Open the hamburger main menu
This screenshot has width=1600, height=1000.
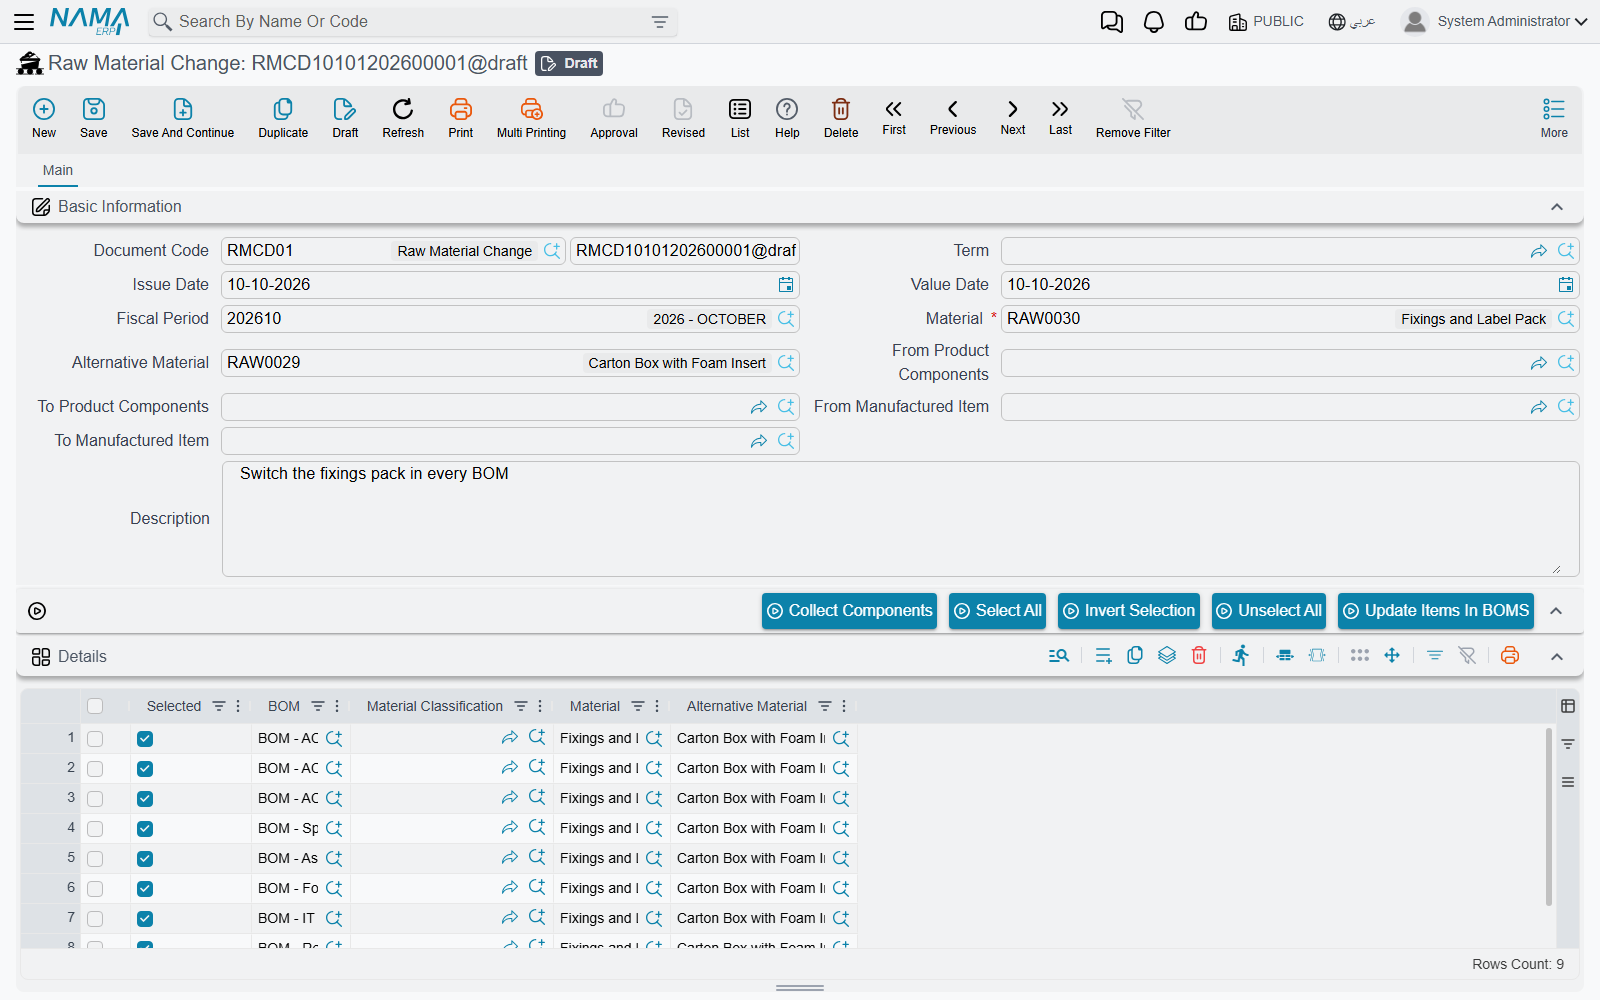click(x=24, y=21)
